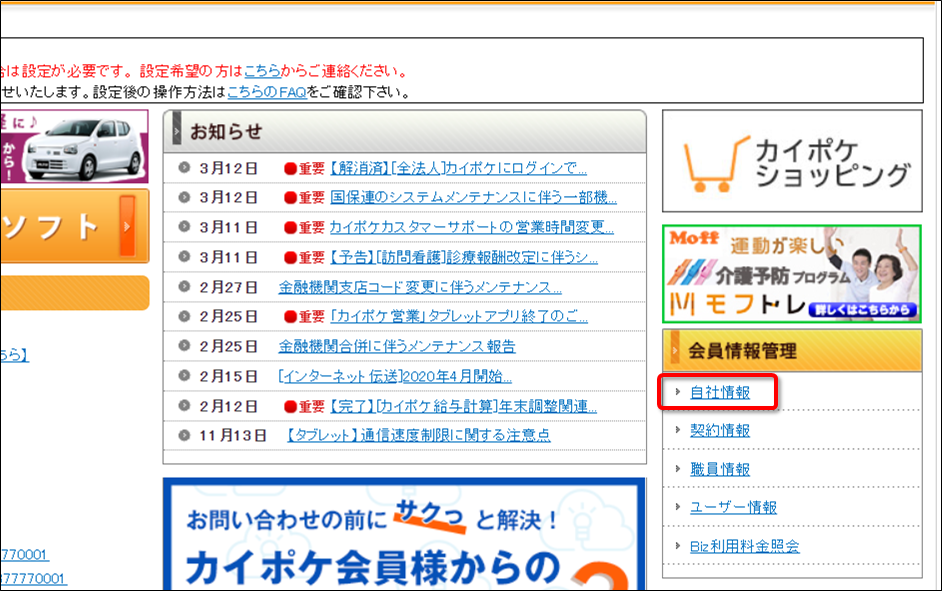942x591 pixels.
Task: Click the arrow icon before 職員情報
Action: tap(678, 468)
